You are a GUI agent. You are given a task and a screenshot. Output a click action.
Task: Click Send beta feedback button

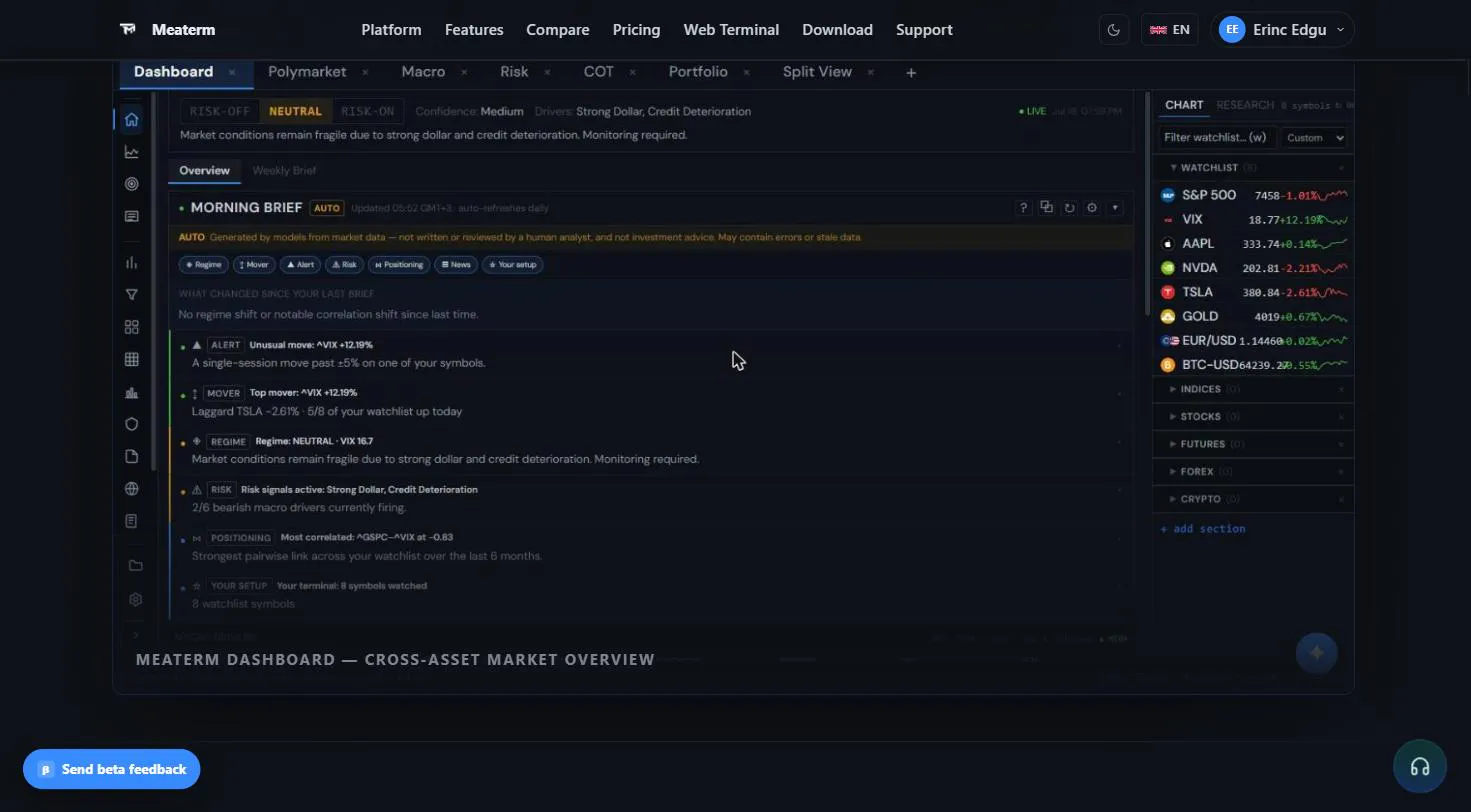coord(112,769)
